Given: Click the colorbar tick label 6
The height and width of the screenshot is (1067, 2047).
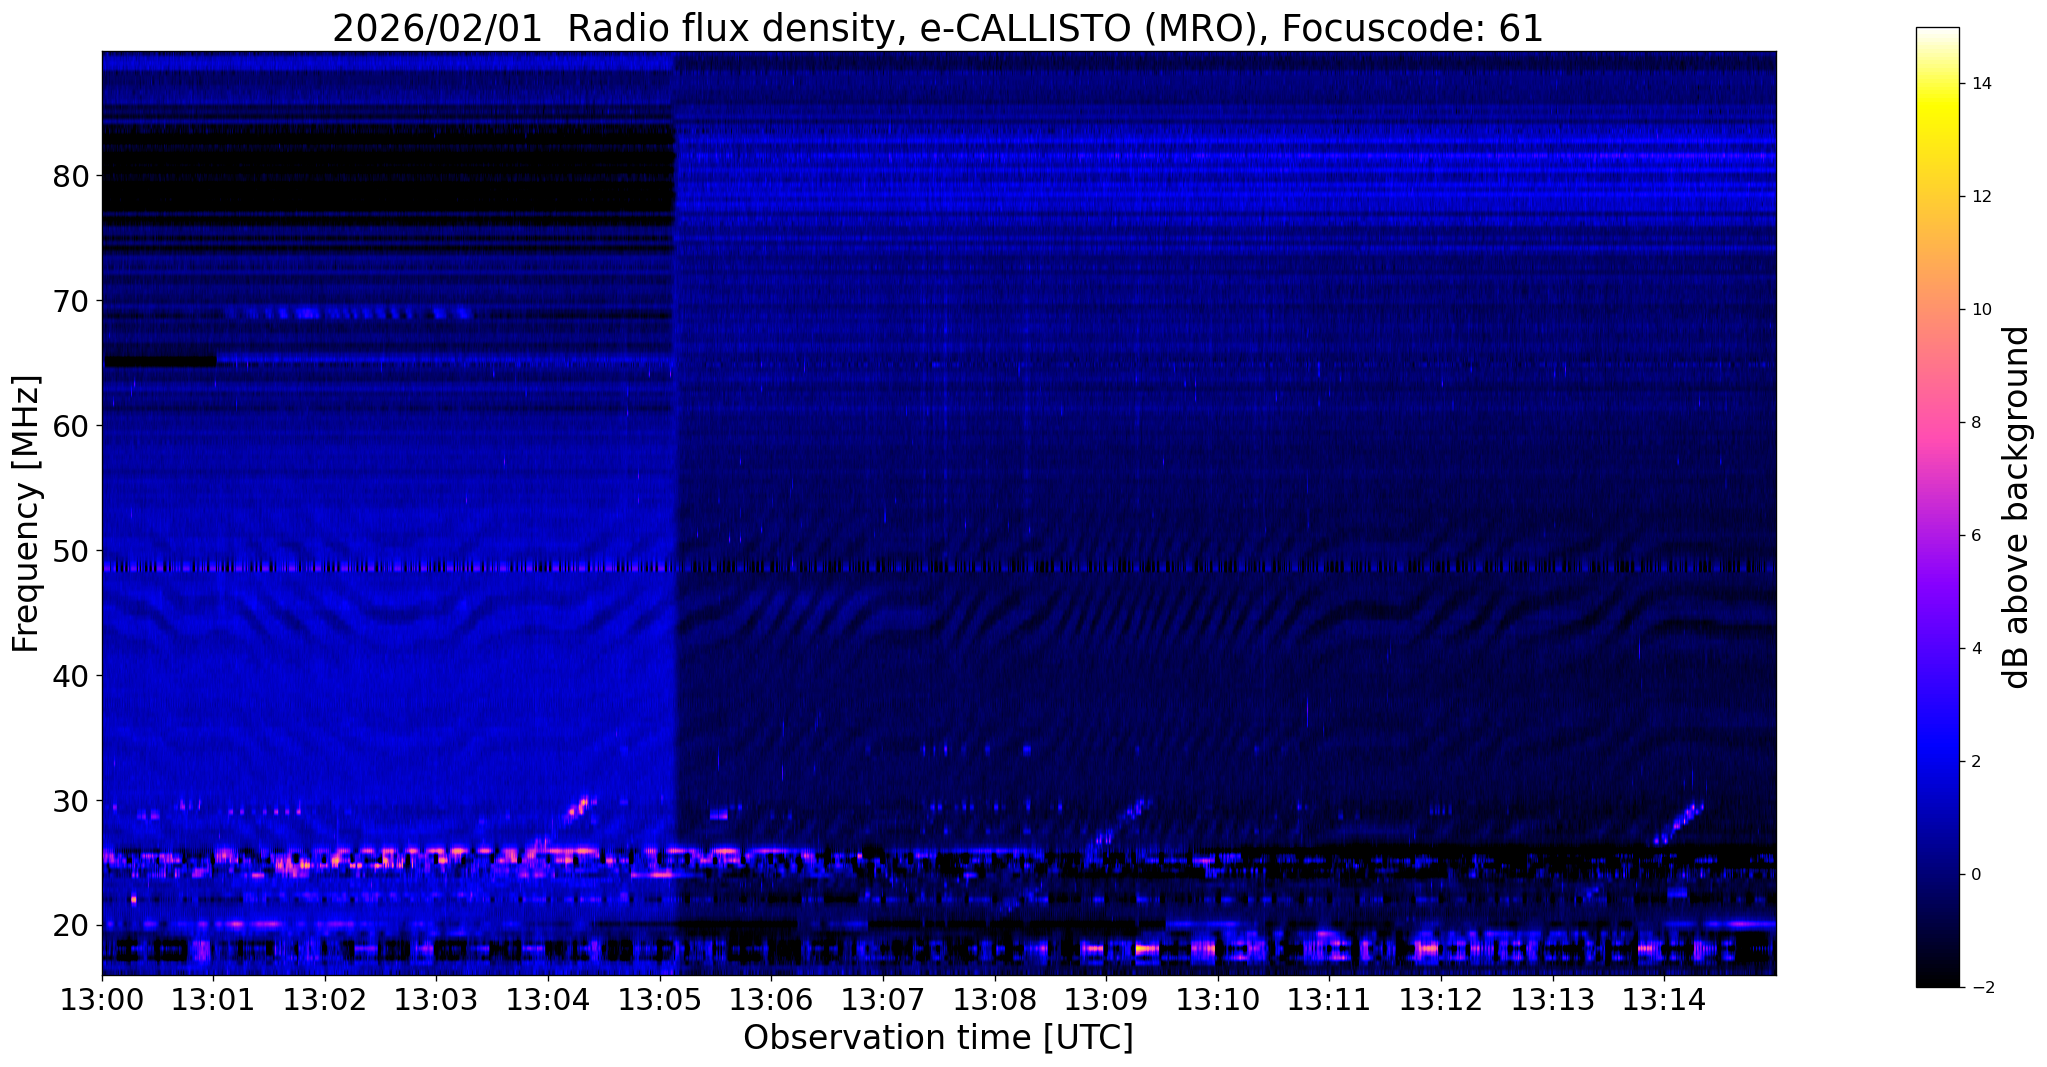Looking at the screenshot, I should [1975, 536].
